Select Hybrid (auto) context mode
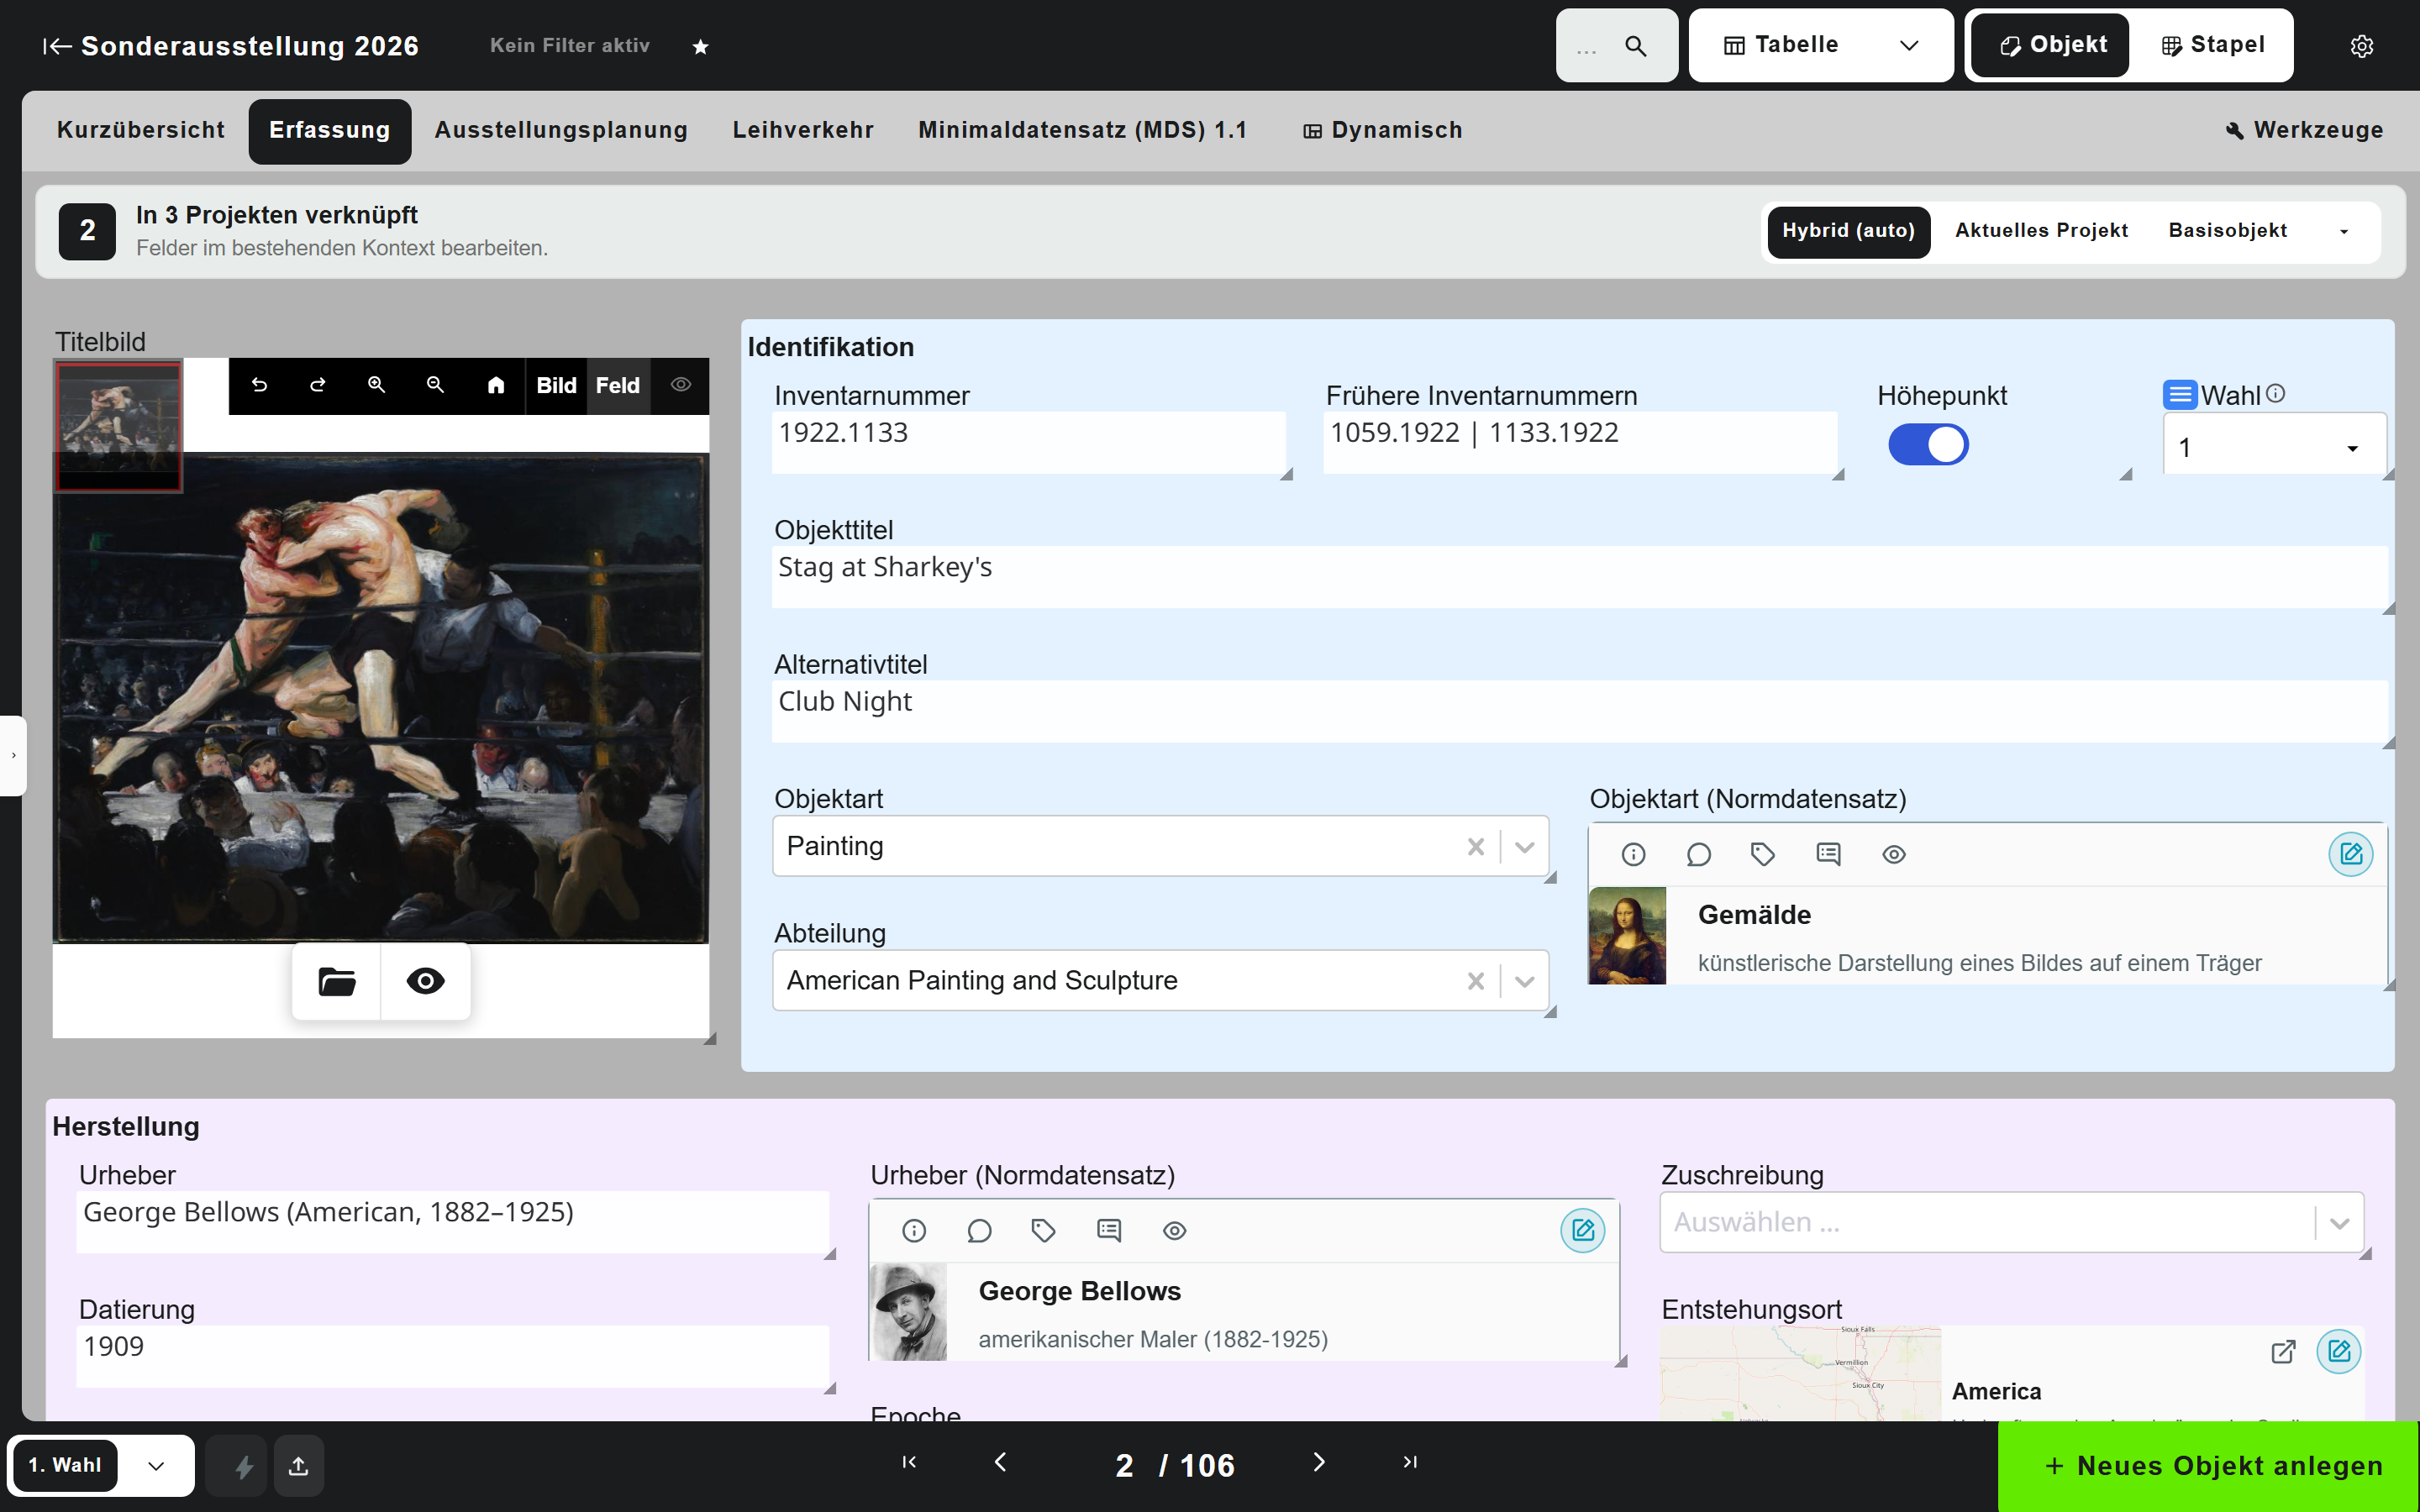 1848,231
